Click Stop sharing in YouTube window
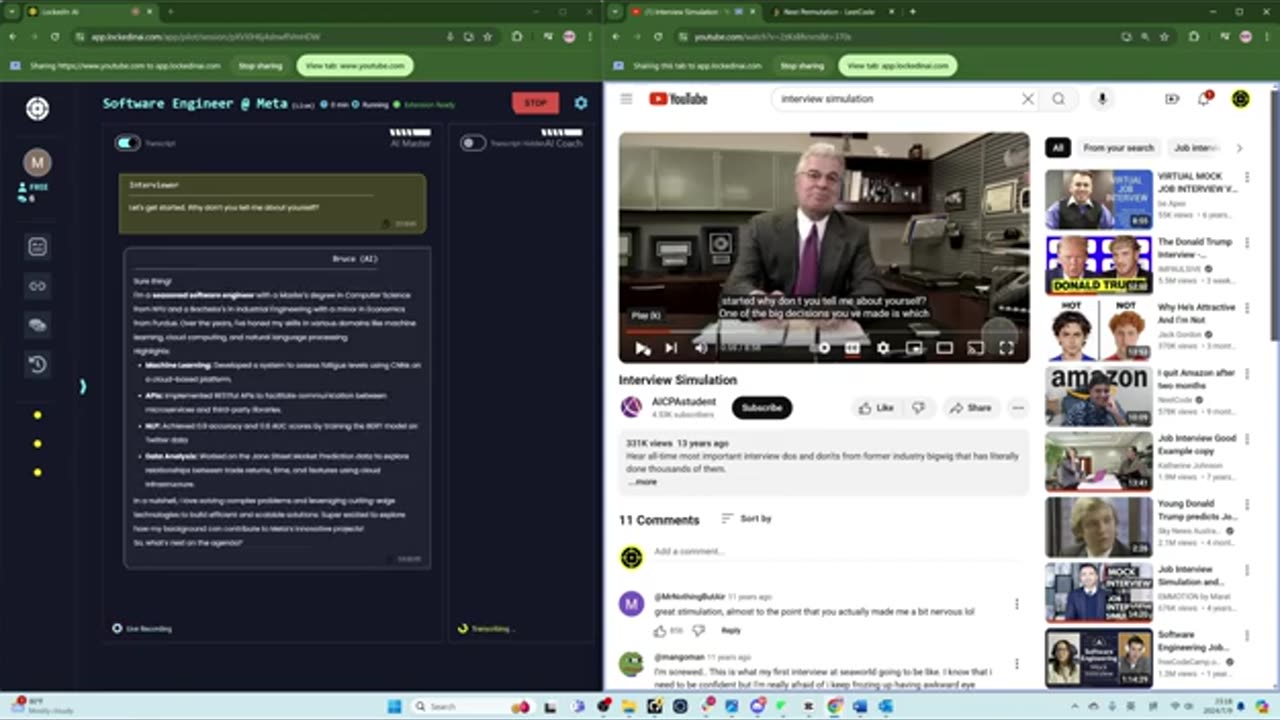Image resolution: width=1280 pixels, height=720 pixels. (802, 66)
